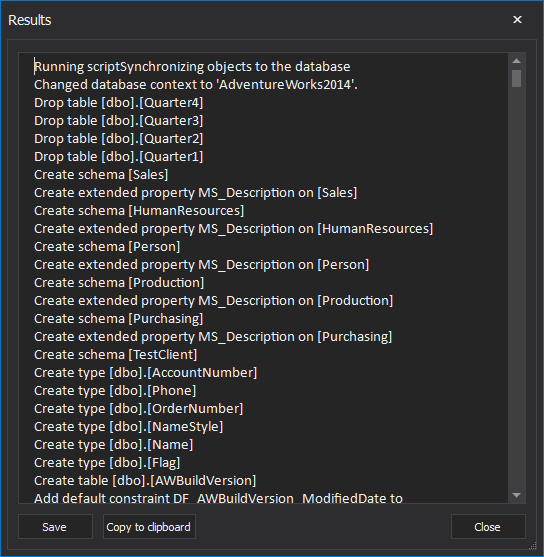Click the 'Changed database context' line
Viewport: 544px width, 557px height.
pos(196,85)
